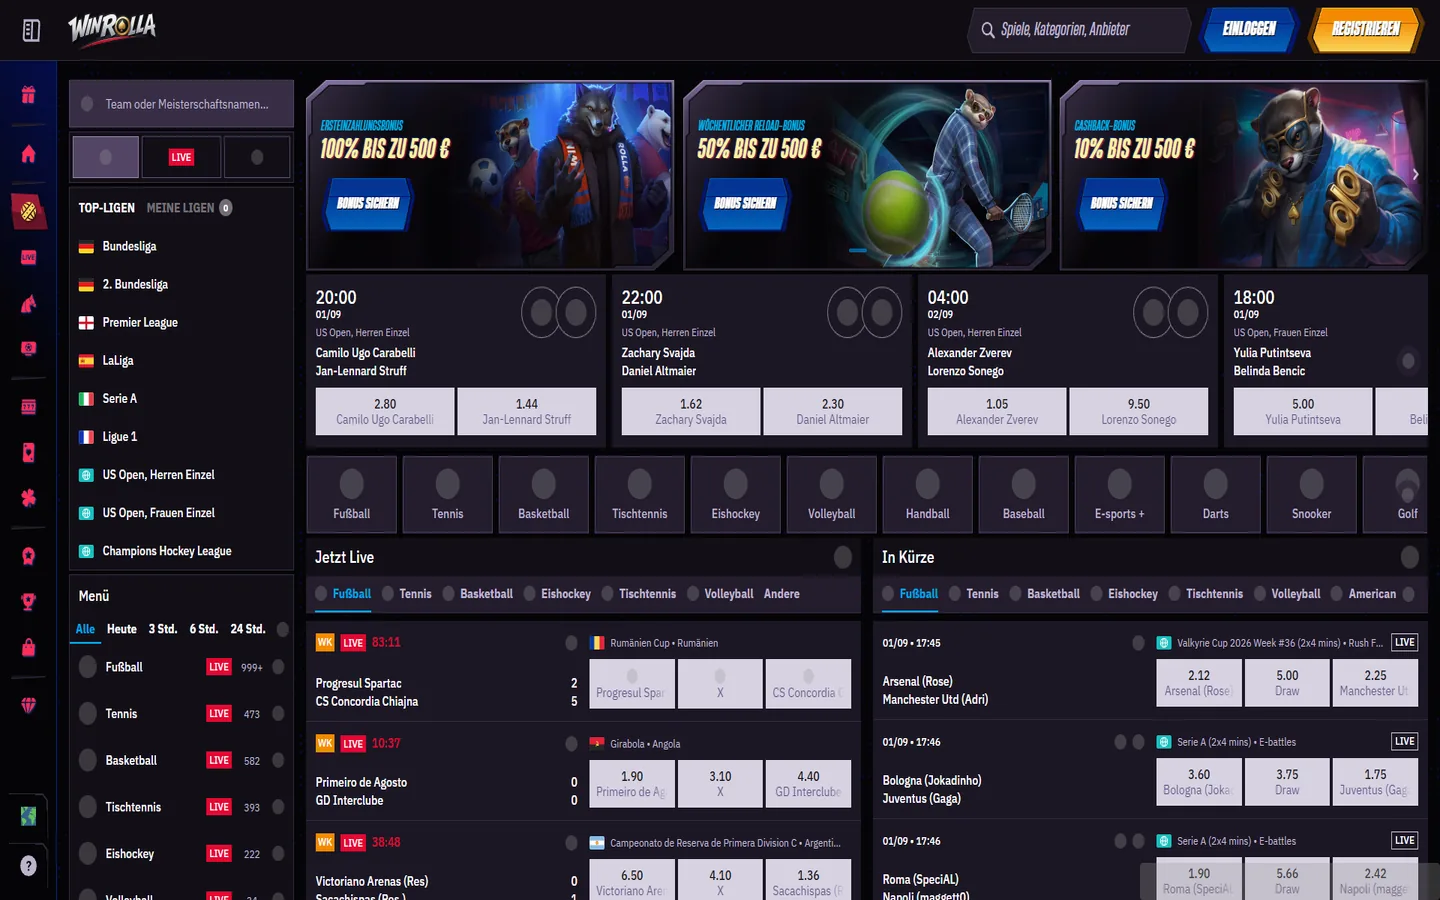This screenshot has height=900, width=1440.
Task: Expand the In Kürze section icon
Action: tap(1410, 557)
